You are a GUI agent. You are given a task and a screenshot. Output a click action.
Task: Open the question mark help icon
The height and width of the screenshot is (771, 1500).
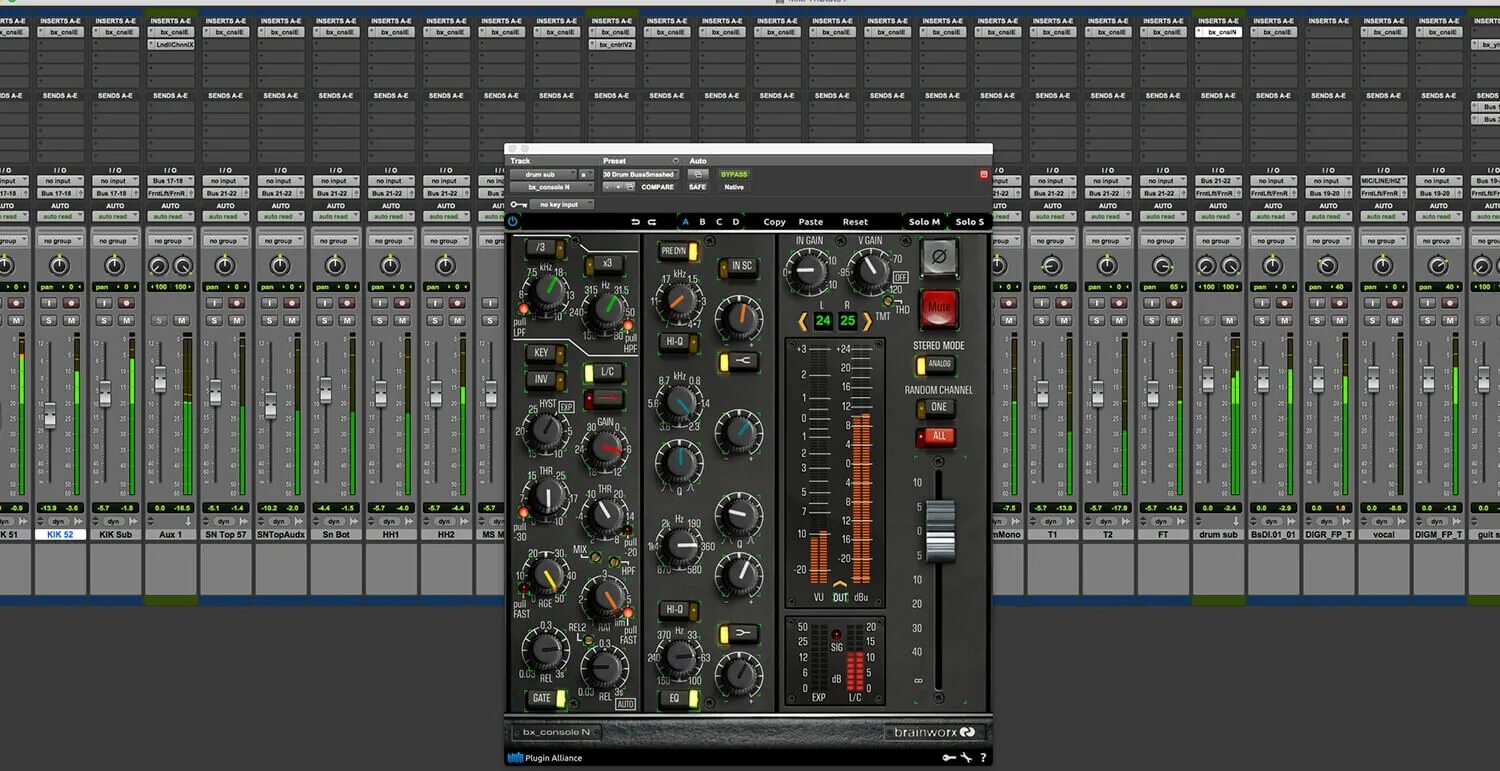tap(983, 758)
